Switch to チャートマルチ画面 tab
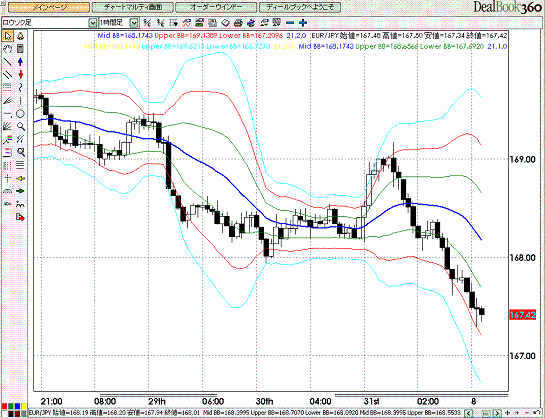 tap(133, 7)
